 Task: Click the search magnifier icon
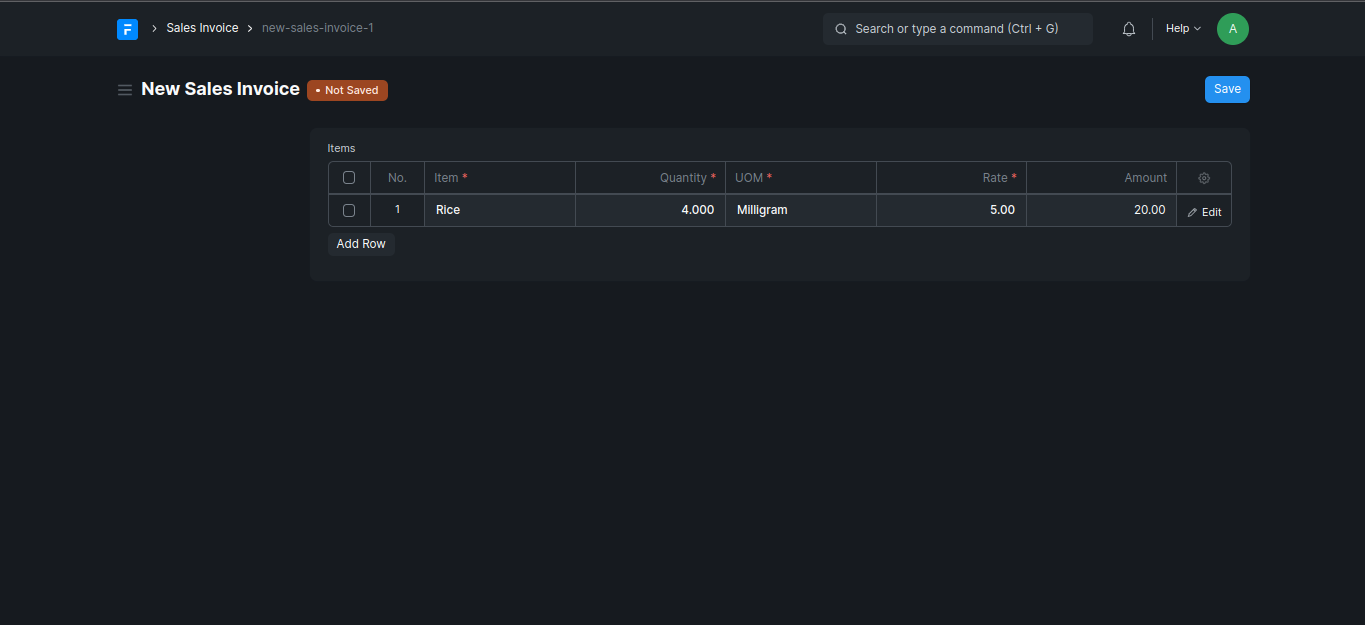click(x=841, y=29)
